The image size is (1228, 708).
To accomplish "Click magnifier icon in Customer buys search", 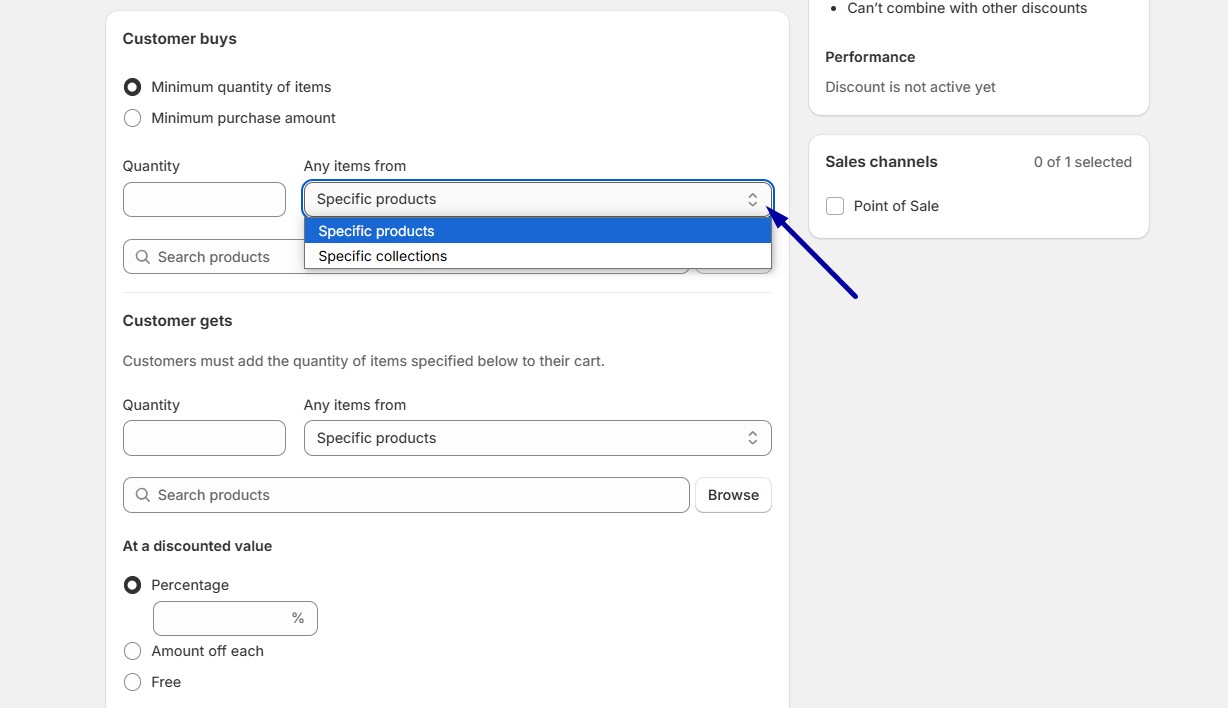I will [142, 257].
